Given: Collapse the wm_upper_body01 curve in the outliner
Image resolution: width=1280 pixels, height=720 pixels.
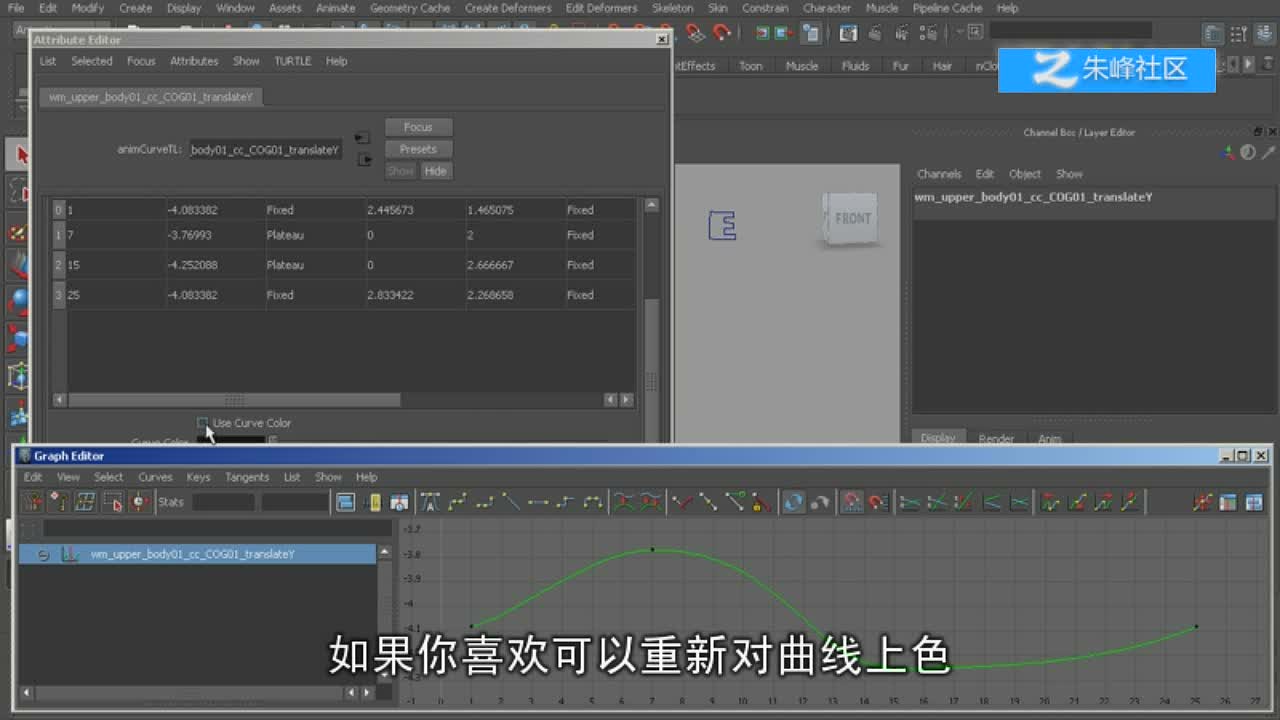Looking at the screenshot, I should pos(43,554).
